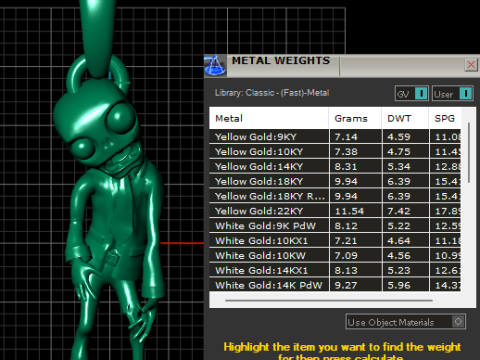
Task: Click the horizontal scrollbar below metal table
Action: (329, 300)
